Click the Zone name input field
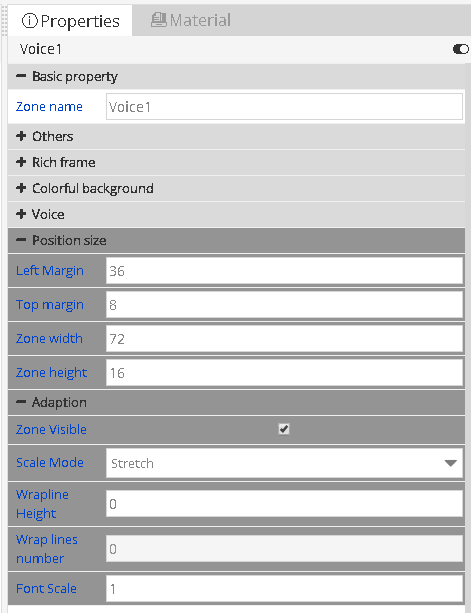Screen dimensions: 471x613 284,106
